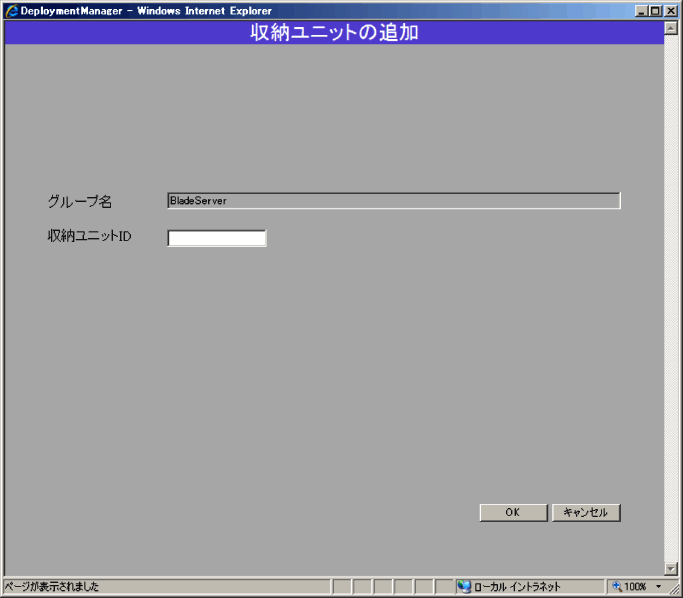The width and height of the screenshot is (683, 598).
Task: Click the 収納ユニットの追加 heading
Action: click(x=335, y=33)
